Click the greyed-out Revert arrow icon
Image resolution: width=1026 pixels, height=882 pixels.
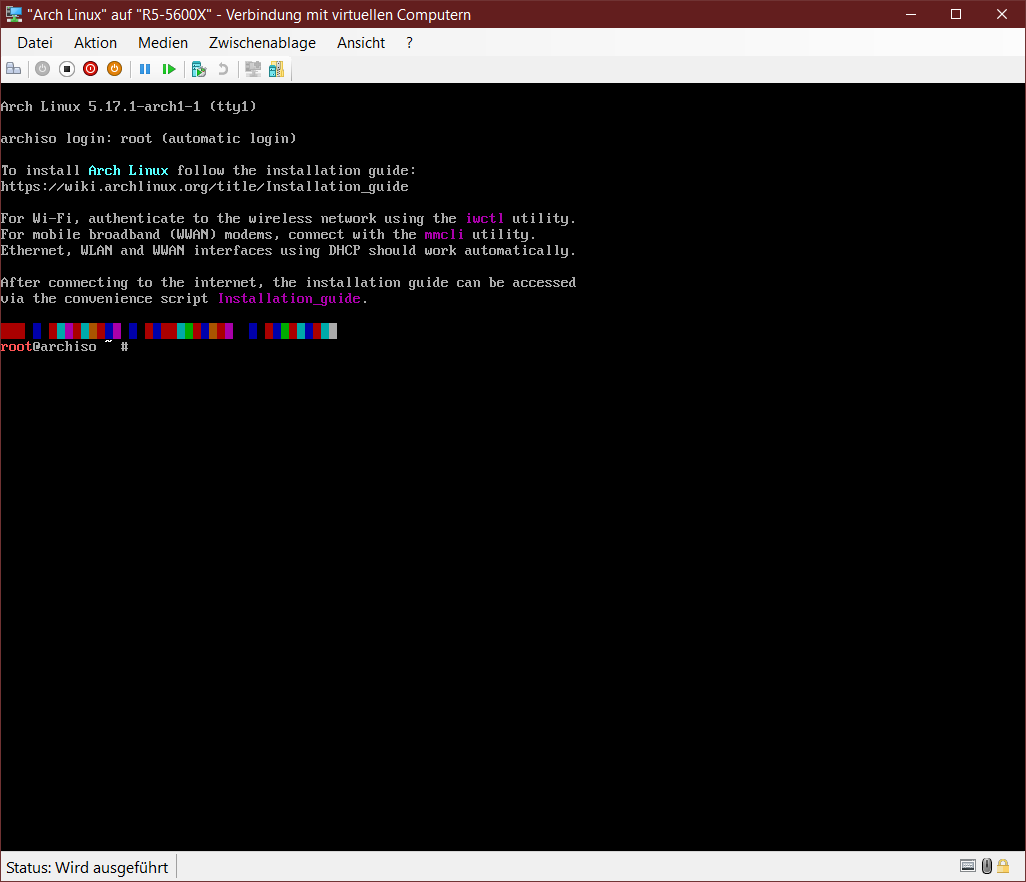(223, 69)
